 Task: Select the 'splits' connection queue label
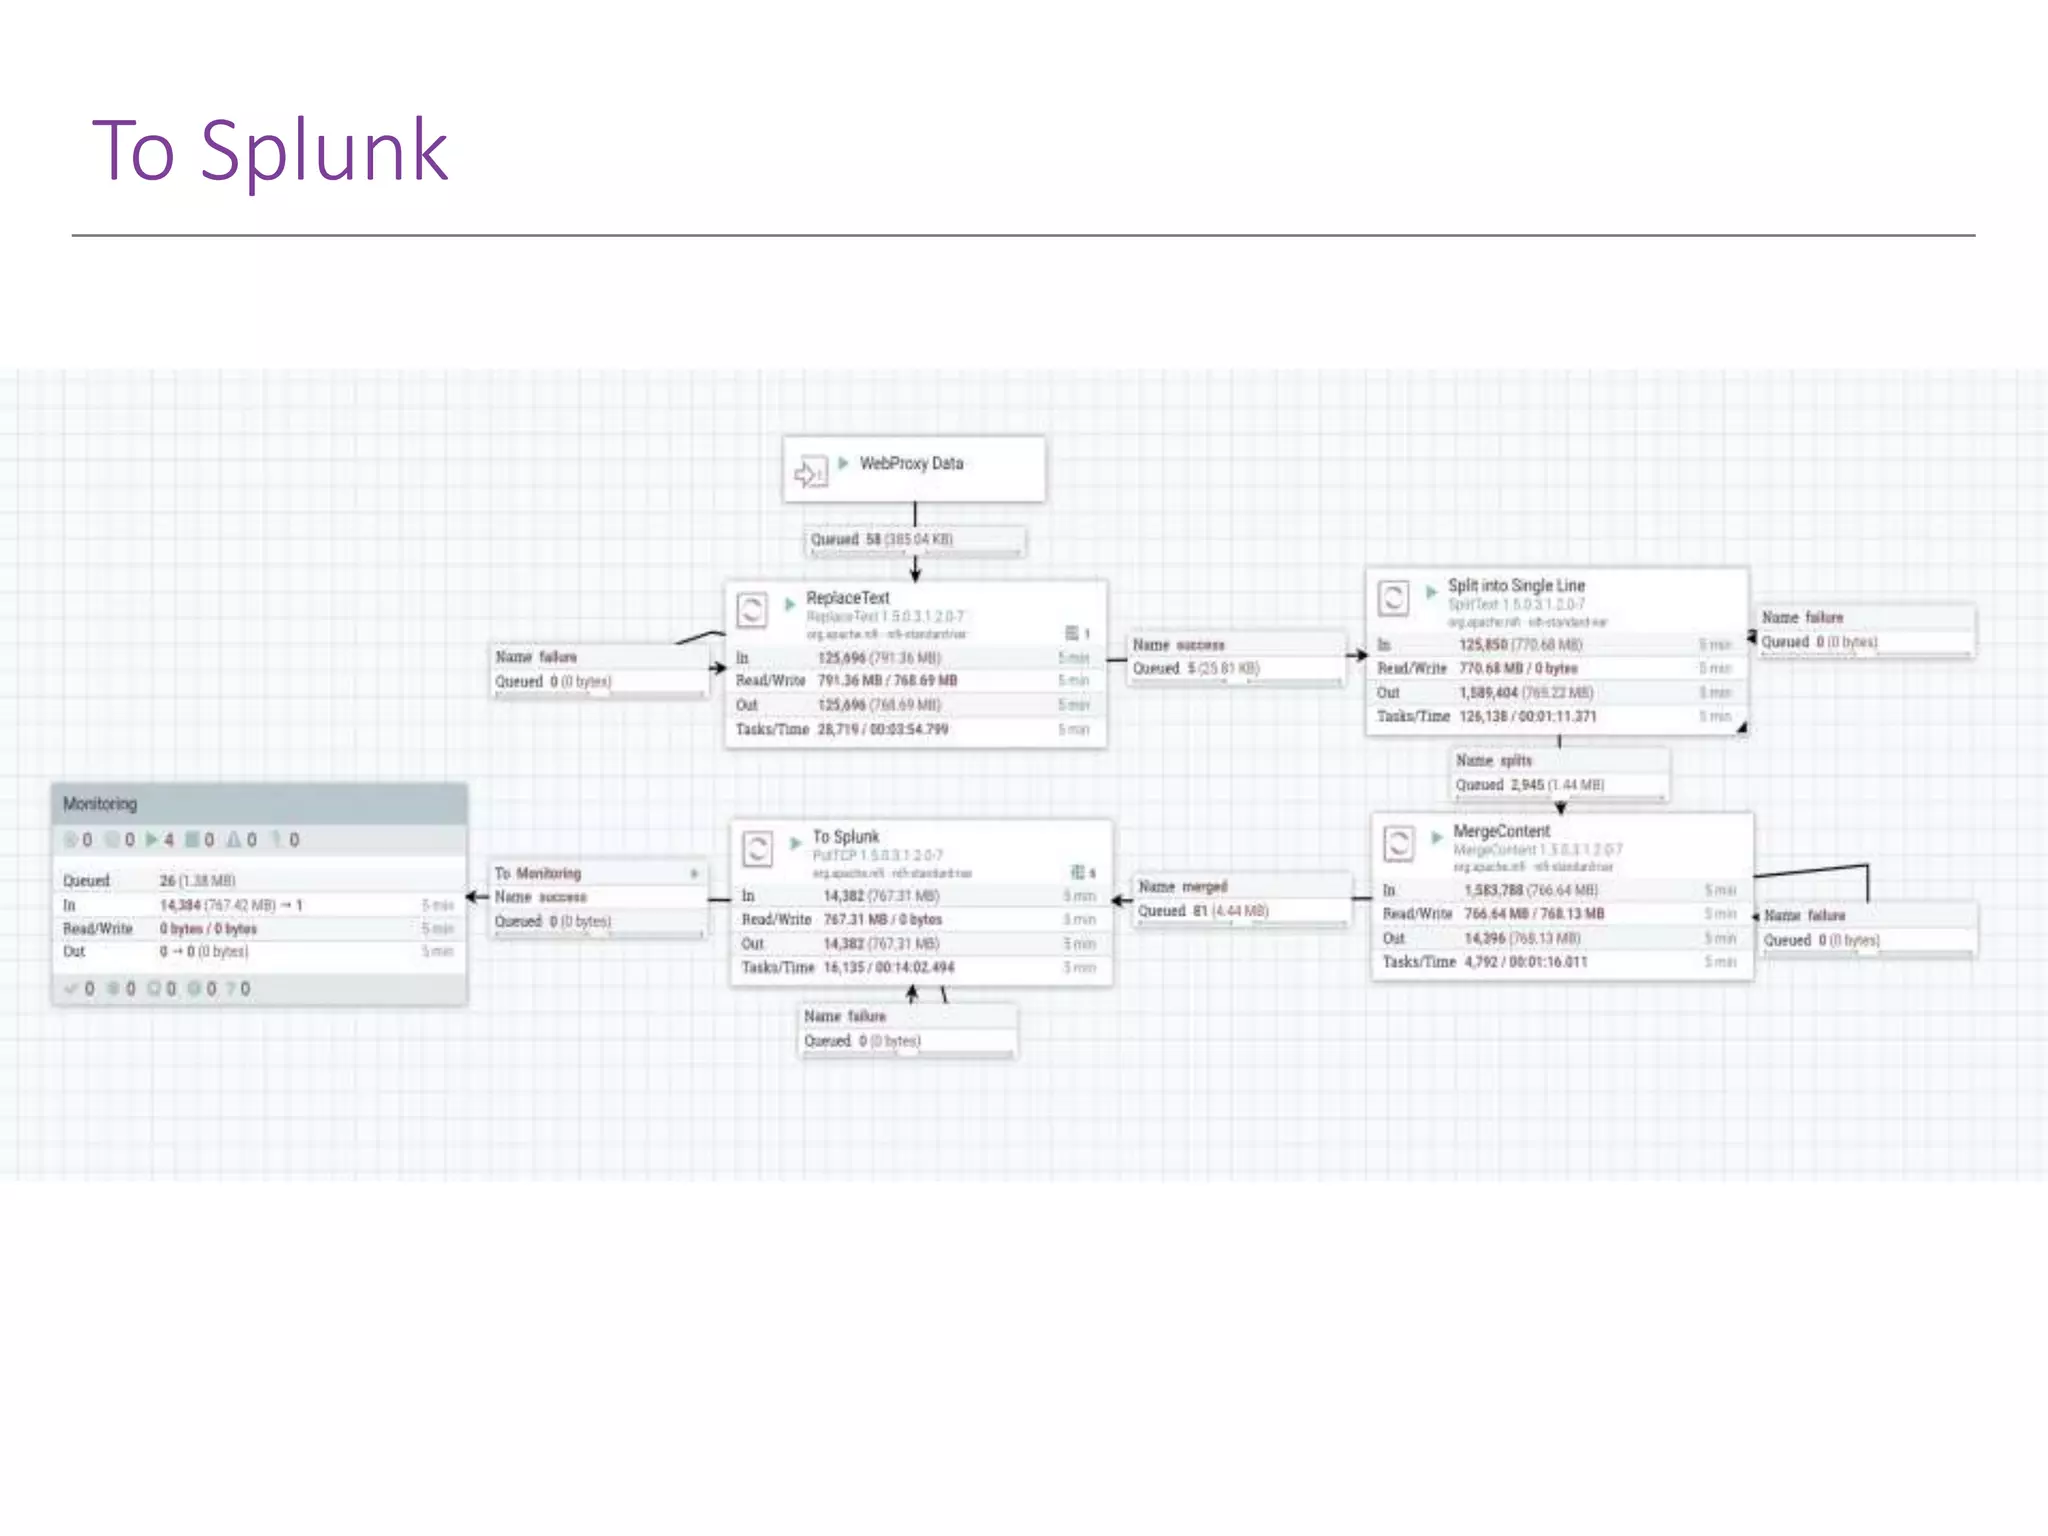coord(1558,773)
